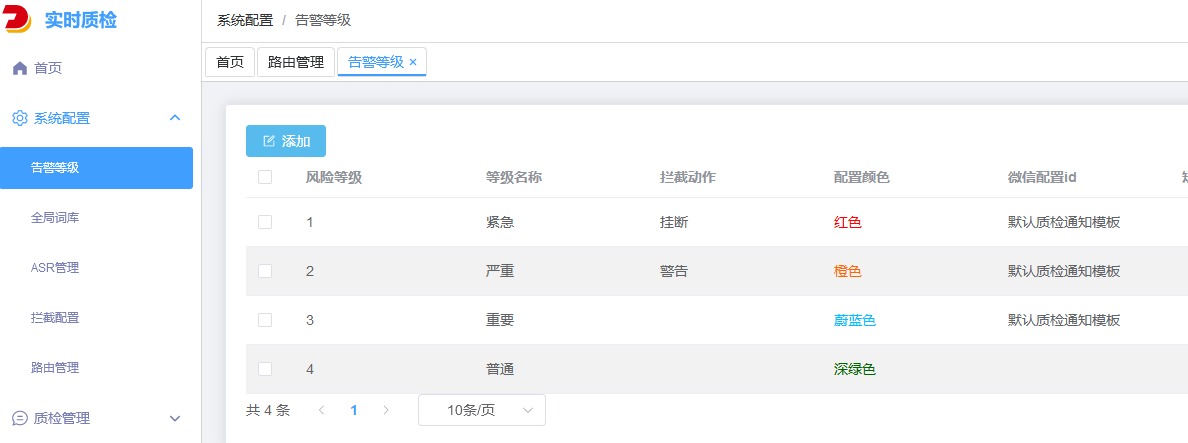The width and height of the screenshot is (1188, 443).
Task: Expand the 质检管理 menu chevron
Action: click(175, 418)
